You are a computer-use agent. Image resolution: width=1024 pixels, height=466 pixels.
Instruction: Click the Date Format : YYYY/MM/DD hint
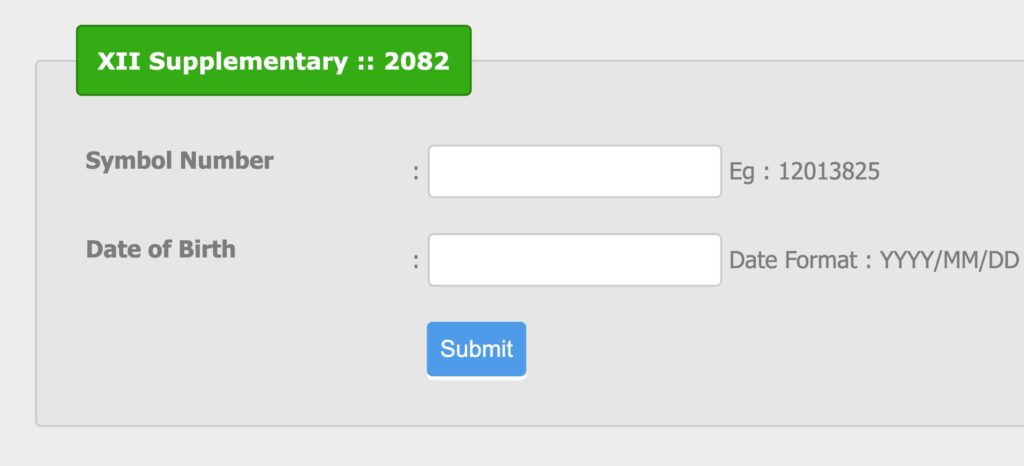point(873,261)
